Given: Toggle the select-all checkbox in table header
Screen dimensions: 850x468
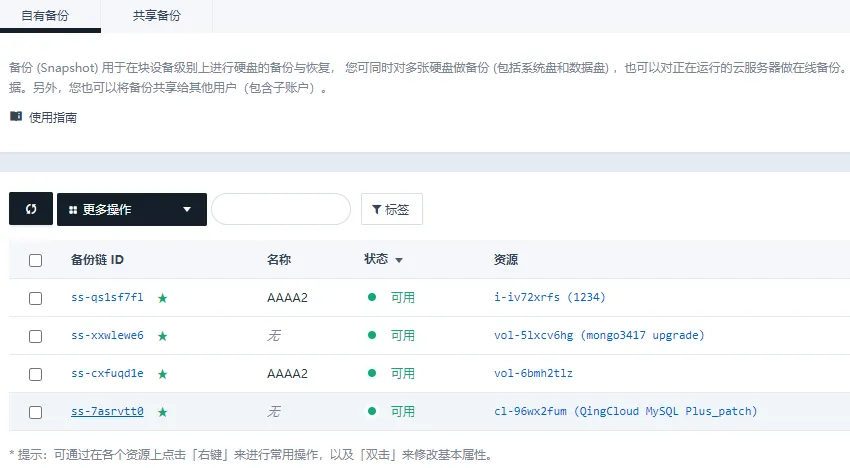Looking at the screenshot, I should 35,260.
